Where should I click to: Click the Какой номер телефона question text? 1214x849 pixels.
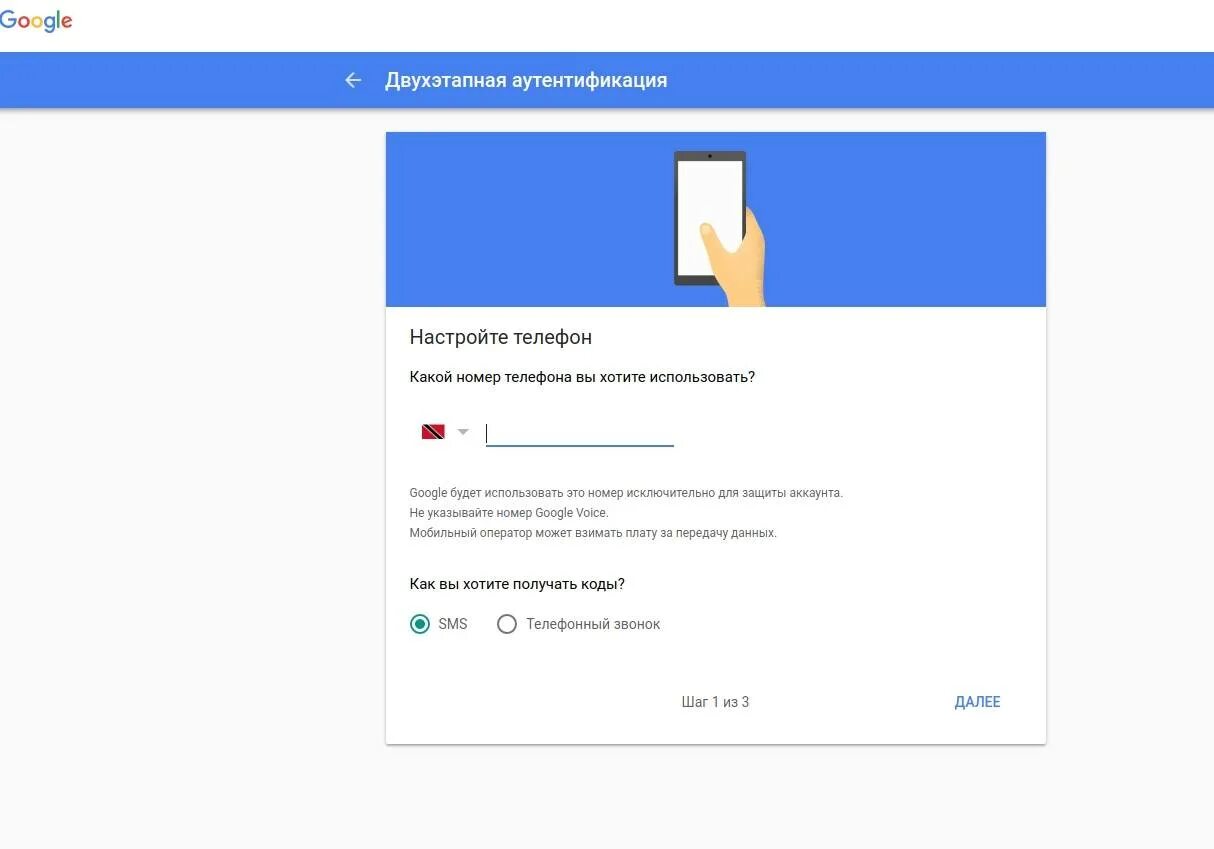click(582, 377)
